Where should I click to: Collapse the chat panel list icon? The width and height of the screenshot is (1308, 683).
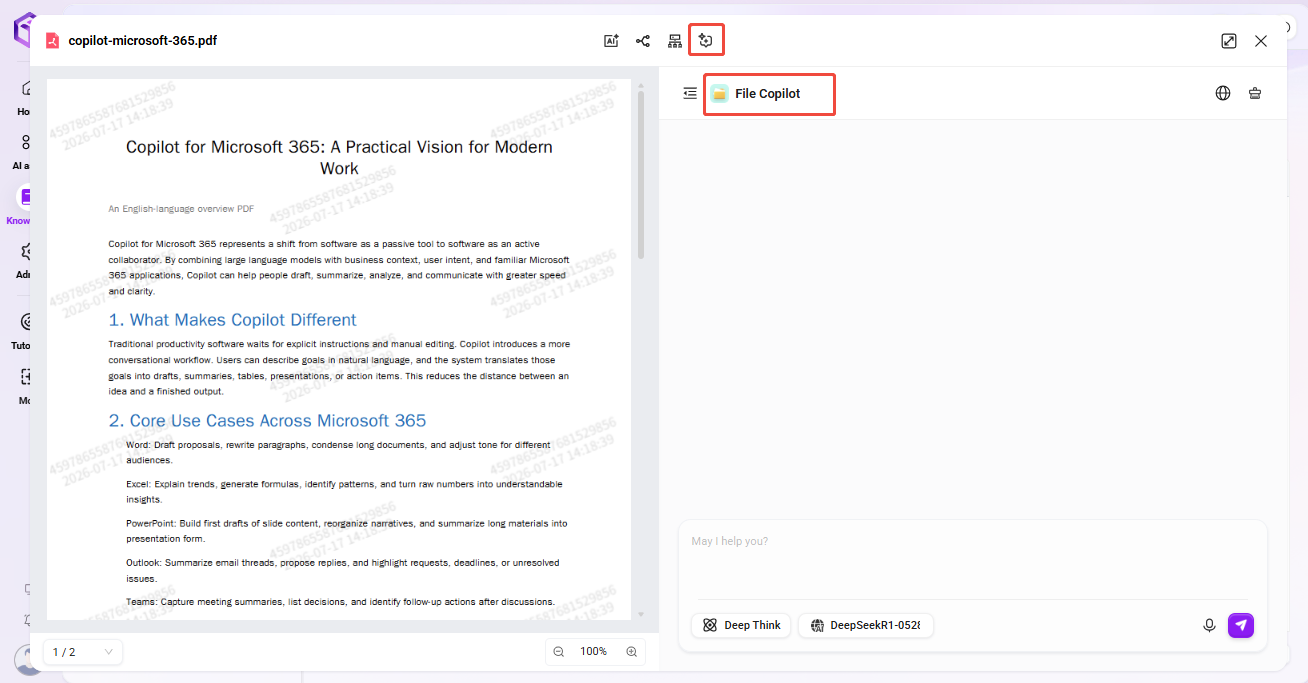pyautogui.click(x=690, y=93)
